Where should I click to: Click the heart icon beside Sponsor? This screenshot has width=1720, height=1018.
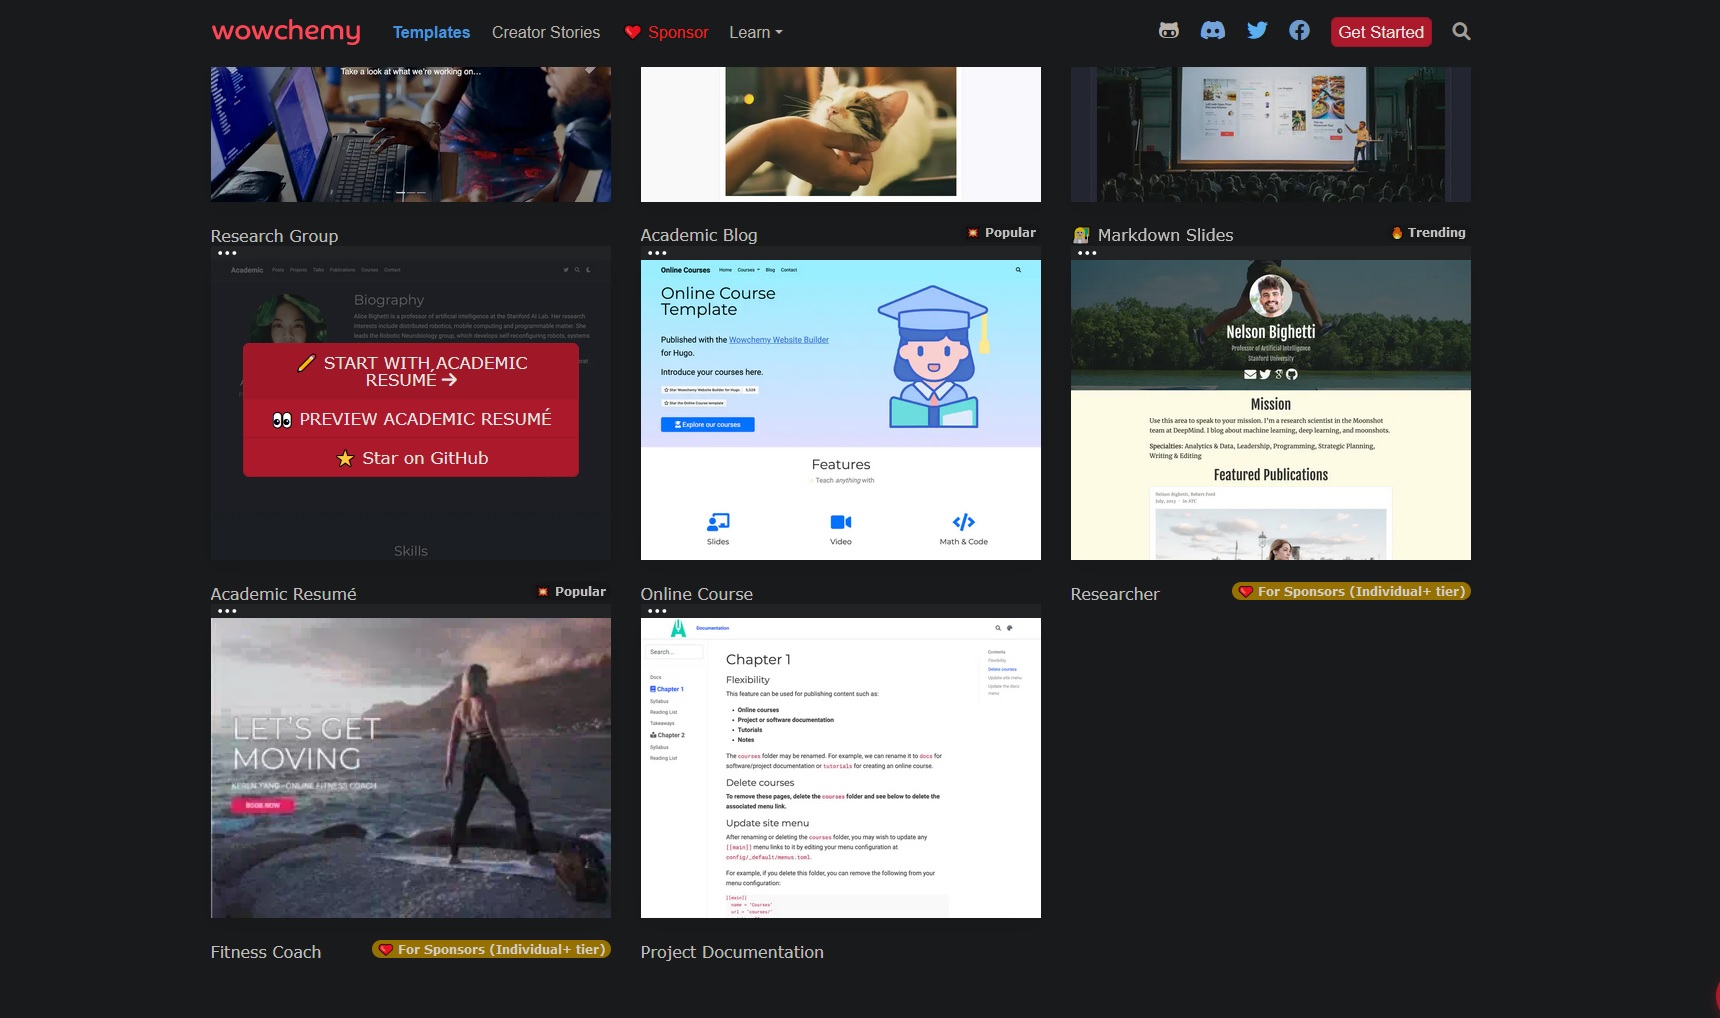tap(633, 31)
